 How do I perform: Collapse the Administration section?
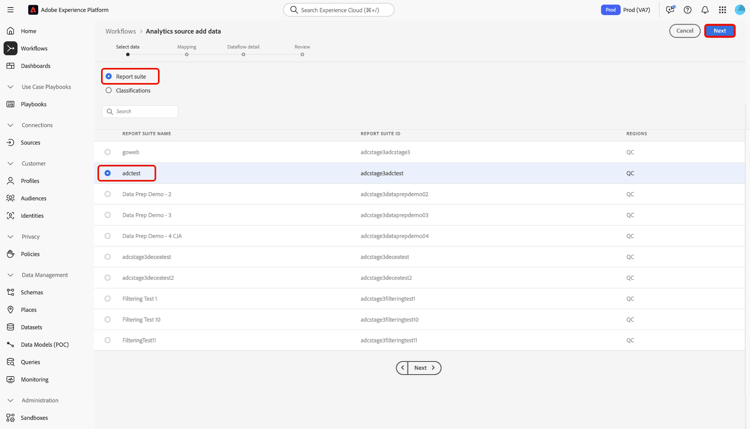pyautogui.click(x=11, y=400)
